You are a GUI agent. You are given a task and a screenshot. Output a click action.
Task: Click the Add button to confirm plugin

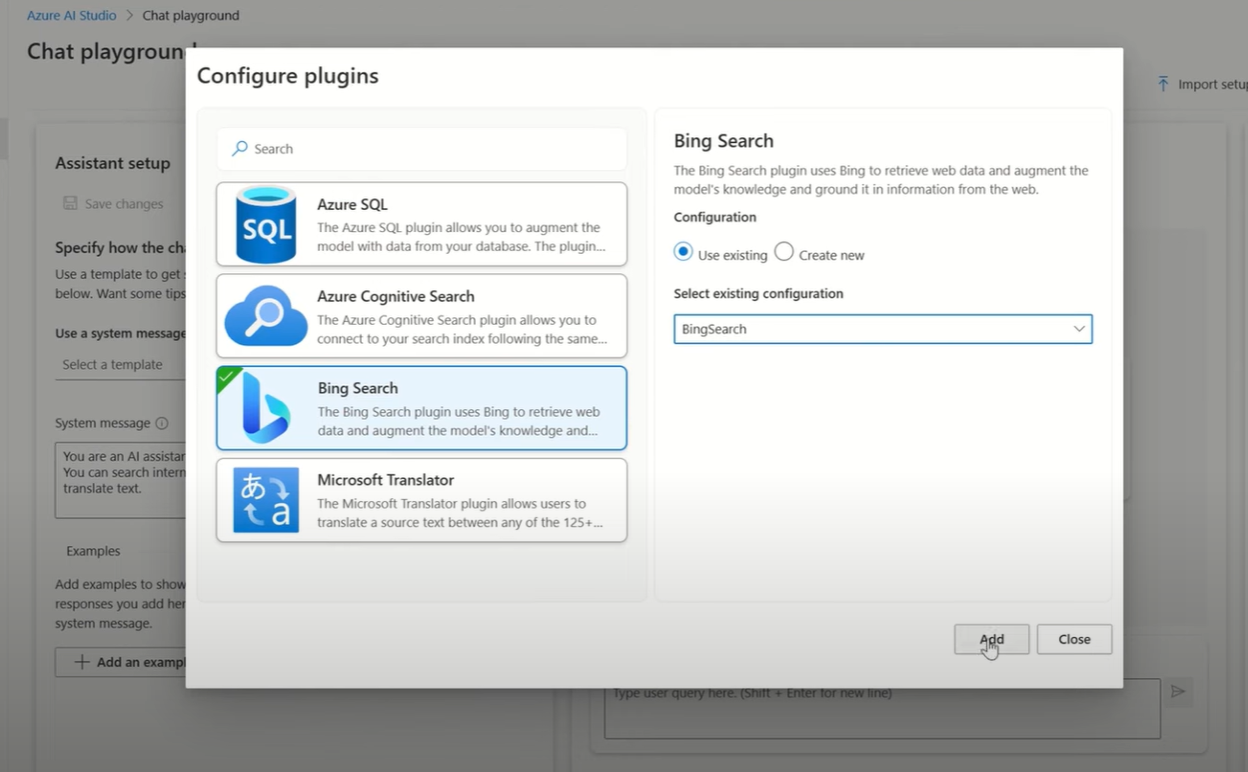pos(991,639)
